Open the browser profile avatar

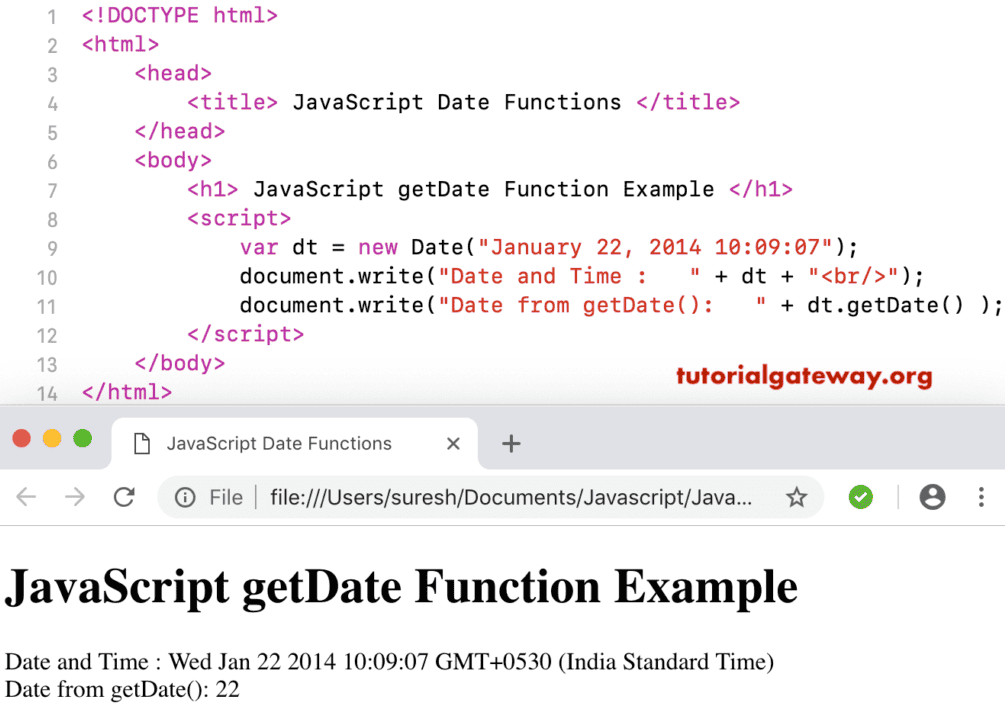[x=932, y=497]
